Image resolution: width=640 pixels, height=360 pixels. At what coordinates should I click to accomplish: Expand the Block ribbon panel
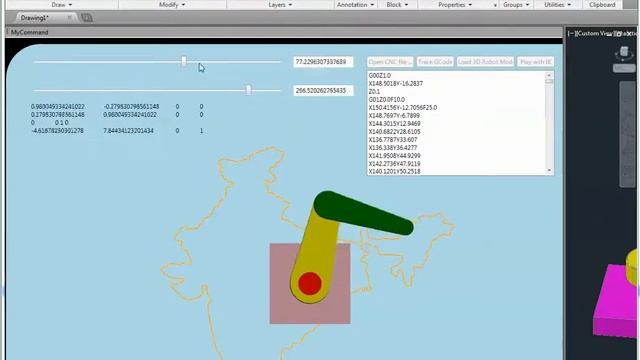[397, 4]
